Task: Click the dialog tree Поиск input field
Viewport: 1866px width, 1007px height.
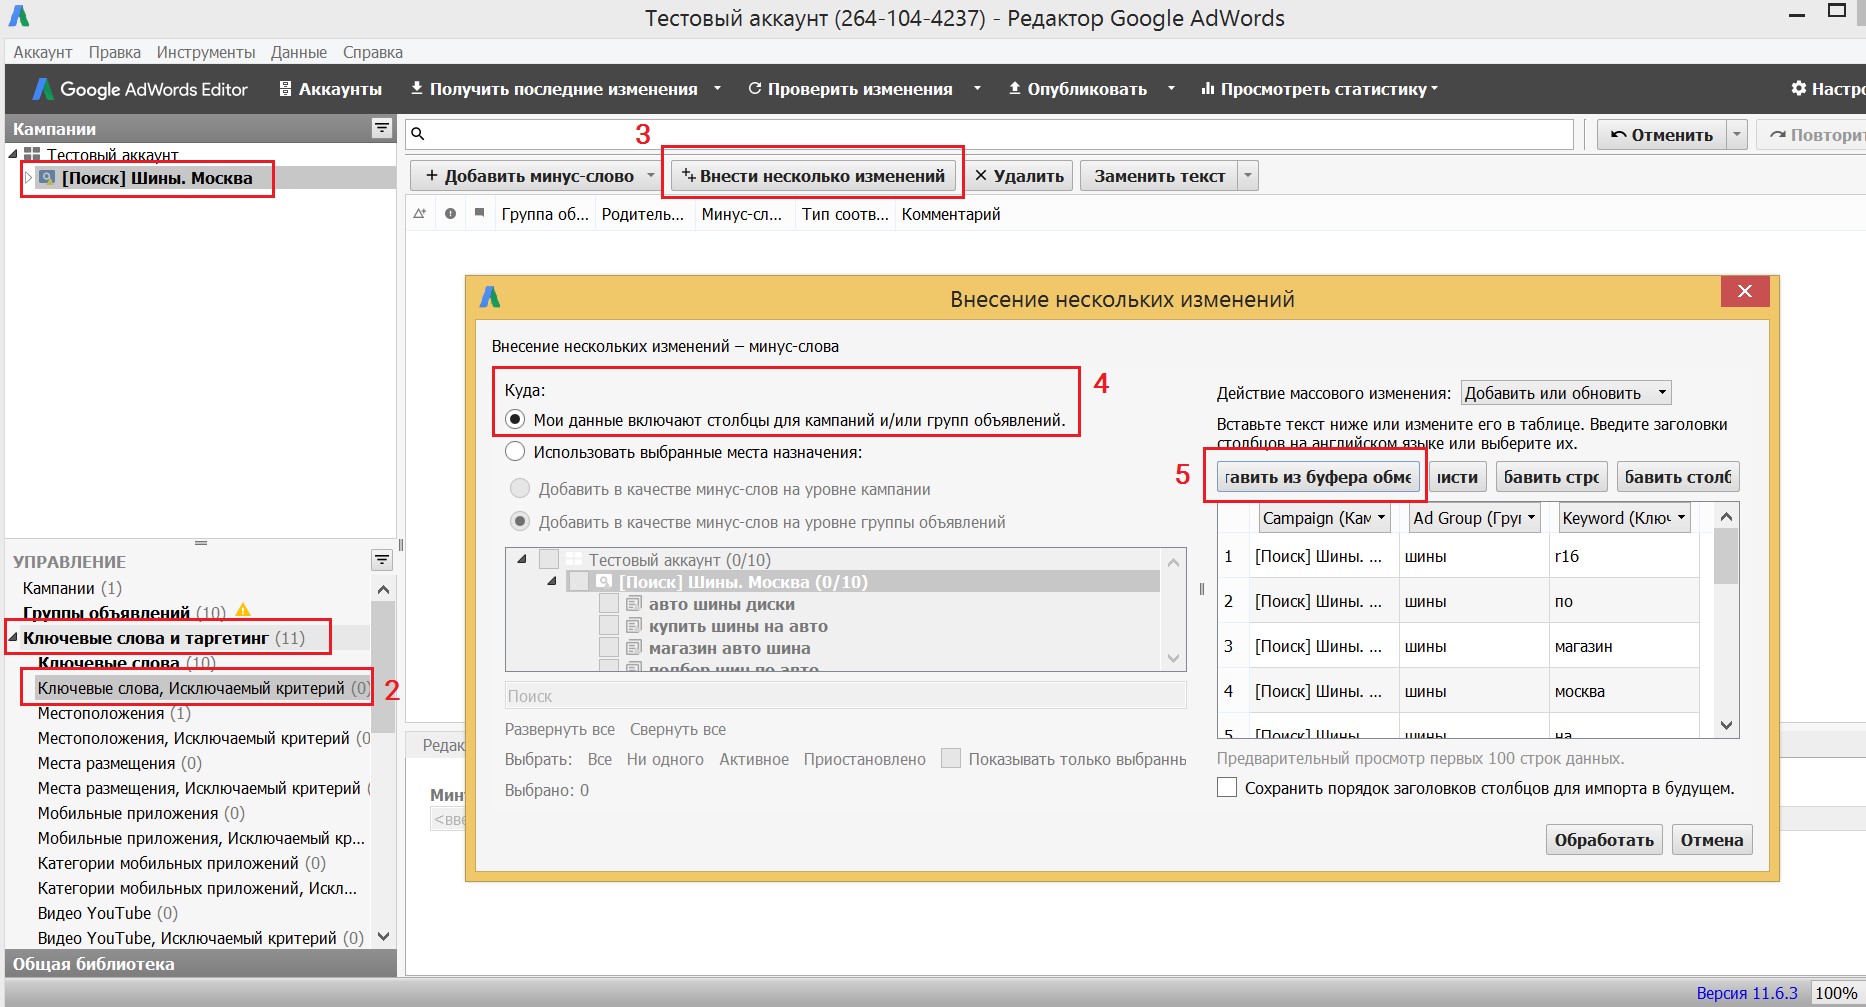Action: click(x=845, y=695)
